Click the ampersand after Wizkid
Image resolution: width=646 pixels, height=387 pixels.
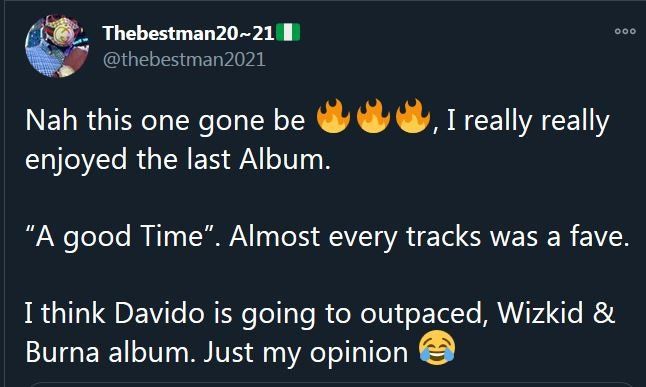tap(604, 313)
